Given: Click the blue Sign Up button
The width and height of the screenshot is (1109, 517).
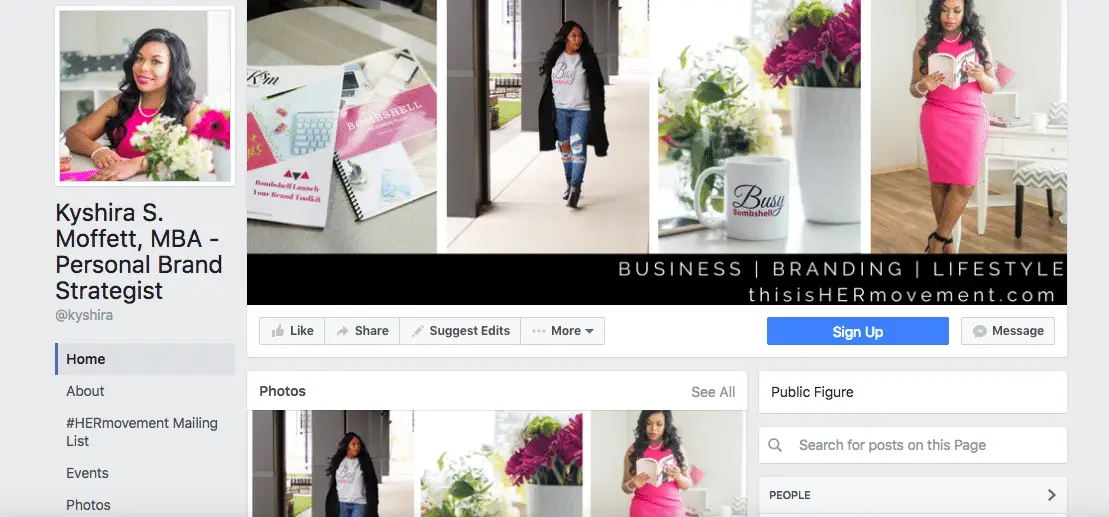Looking at the screenshot, I should point(858,331).
